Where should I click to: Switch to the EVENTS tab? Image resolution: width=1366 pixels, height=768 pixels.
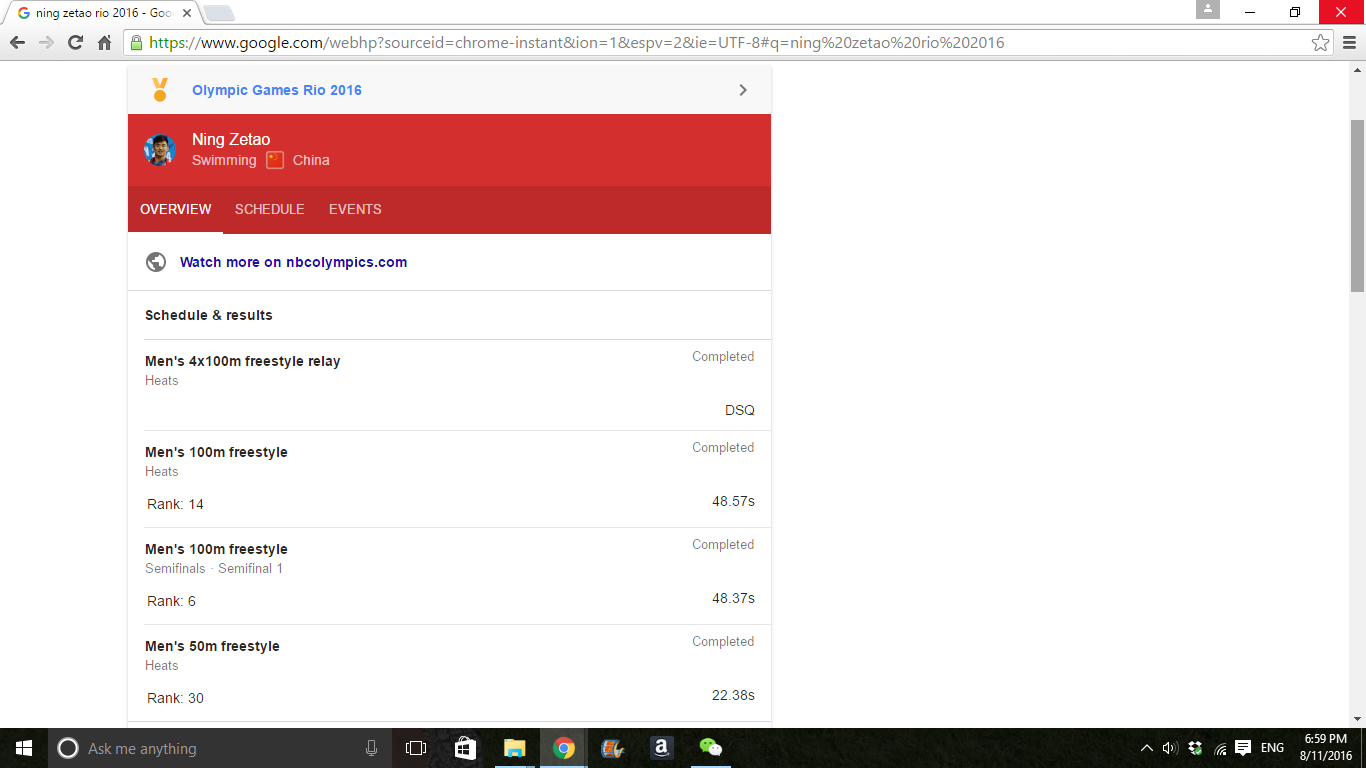[355, 209]
